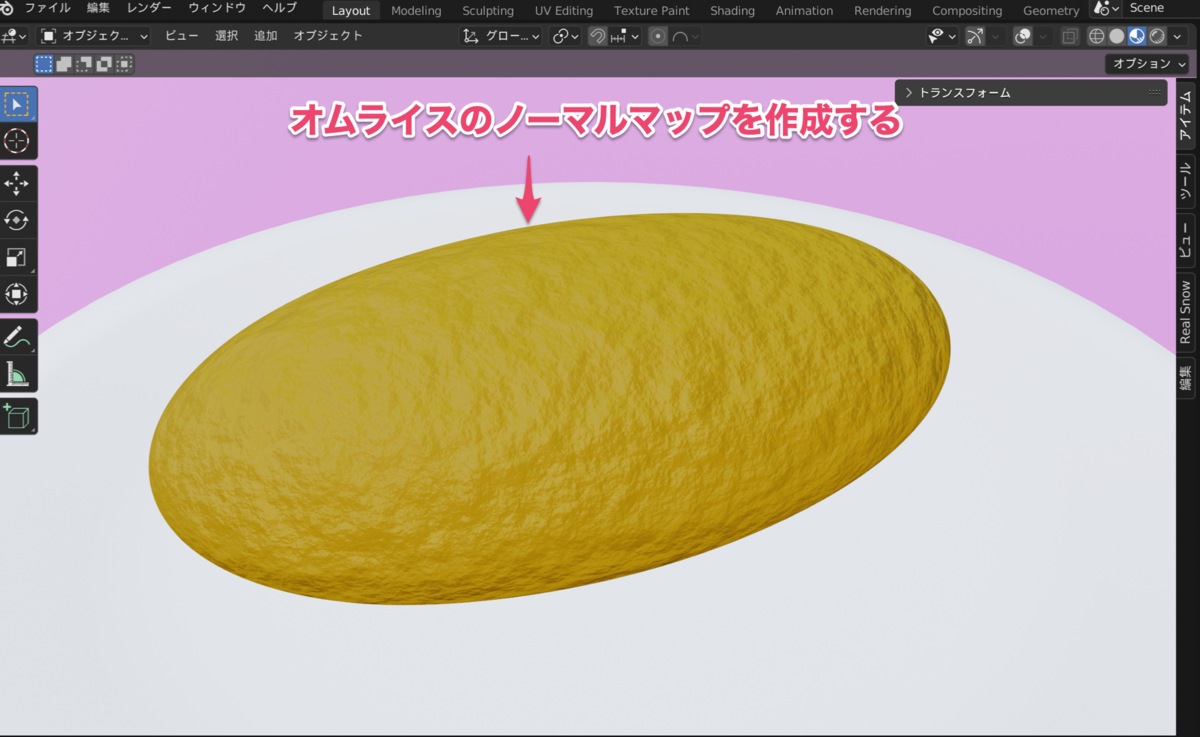
Task: Open the ビュー viewport menu
Action: point(181,36)
